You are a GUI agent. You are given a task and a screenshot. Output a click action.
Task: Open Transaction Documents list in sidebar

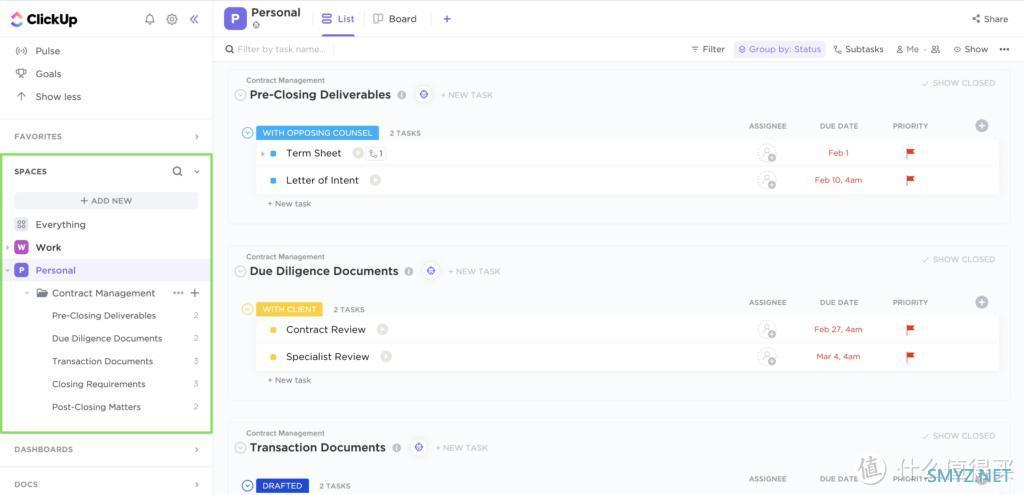coord(103,361)
